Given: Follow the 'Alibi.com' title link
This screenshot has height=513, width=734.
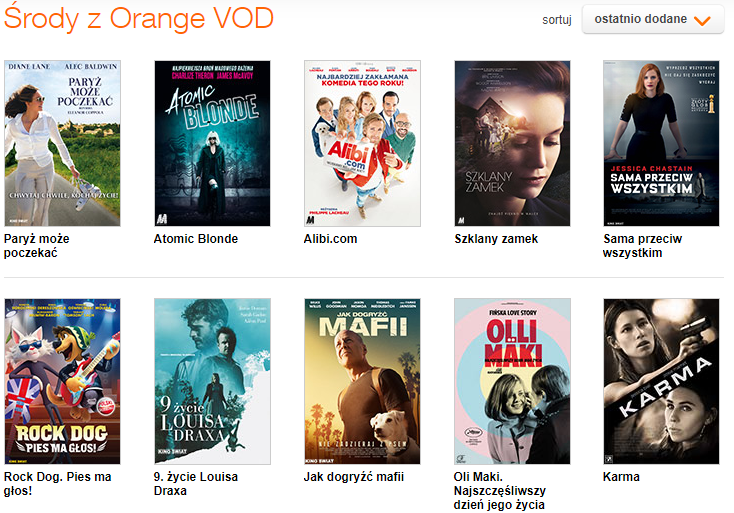Looking at the screenshot, I should point(330,239).
